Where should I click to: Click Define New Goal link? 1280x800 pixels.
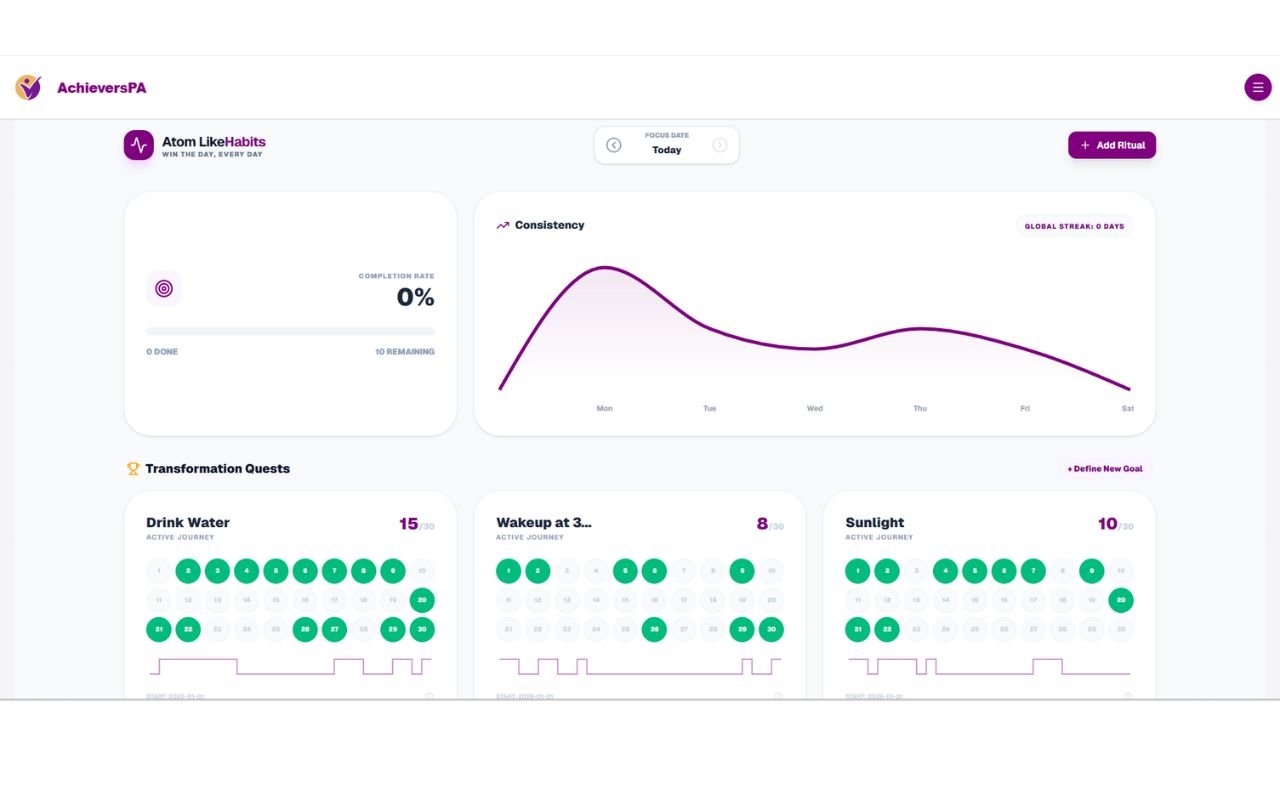click(1104, 468)
